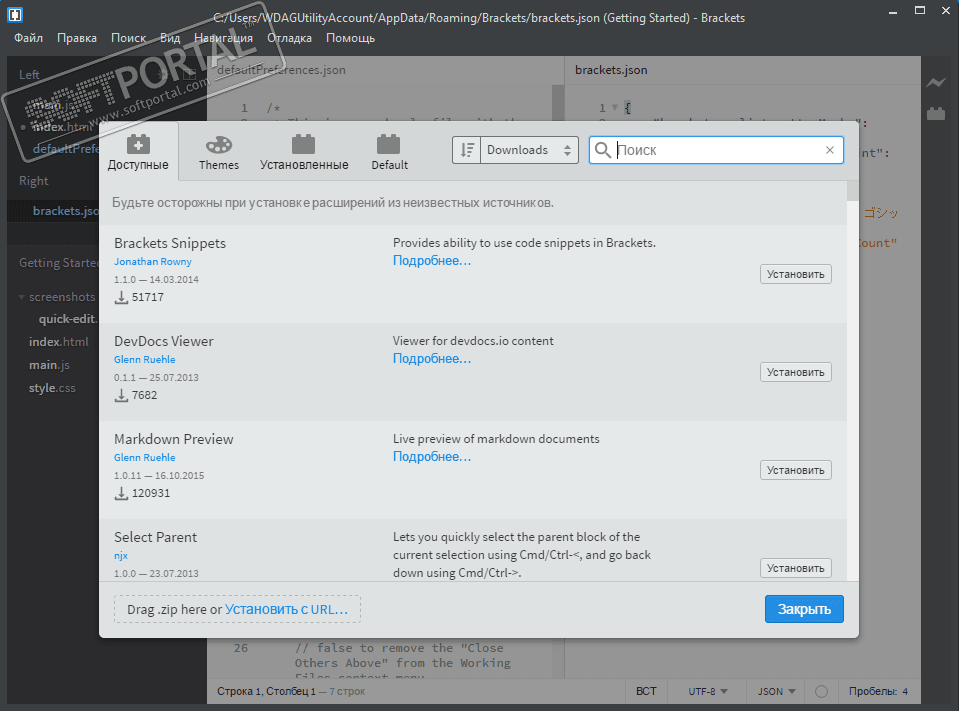959x711 pixels.
Task: Open the Downloads sort dropdown
Action: [x=529, y=150]
